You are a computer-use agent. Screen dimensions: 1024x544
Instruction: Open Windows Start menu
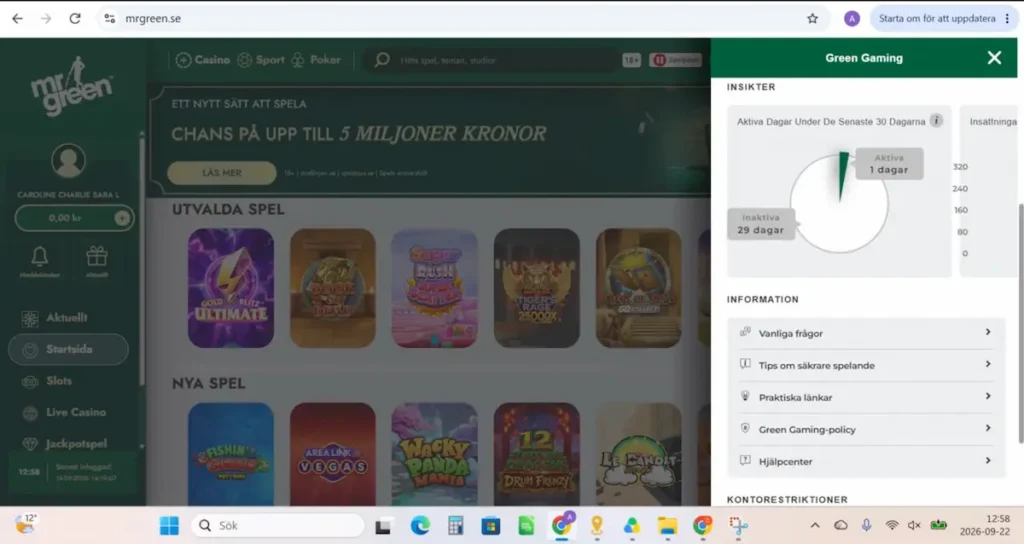[x=169, y=526]
